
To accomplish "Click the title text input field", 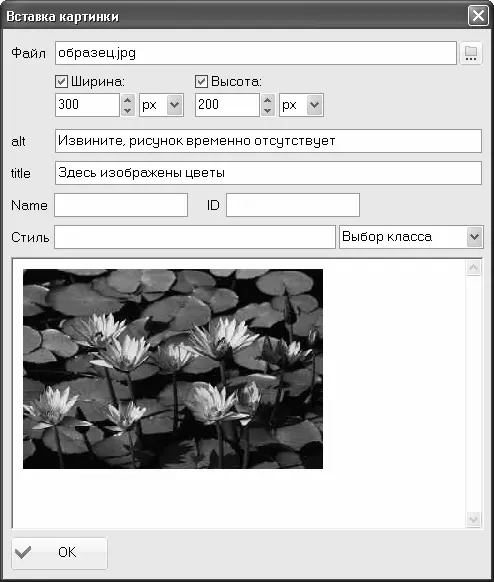I will [x=268, y=173].
